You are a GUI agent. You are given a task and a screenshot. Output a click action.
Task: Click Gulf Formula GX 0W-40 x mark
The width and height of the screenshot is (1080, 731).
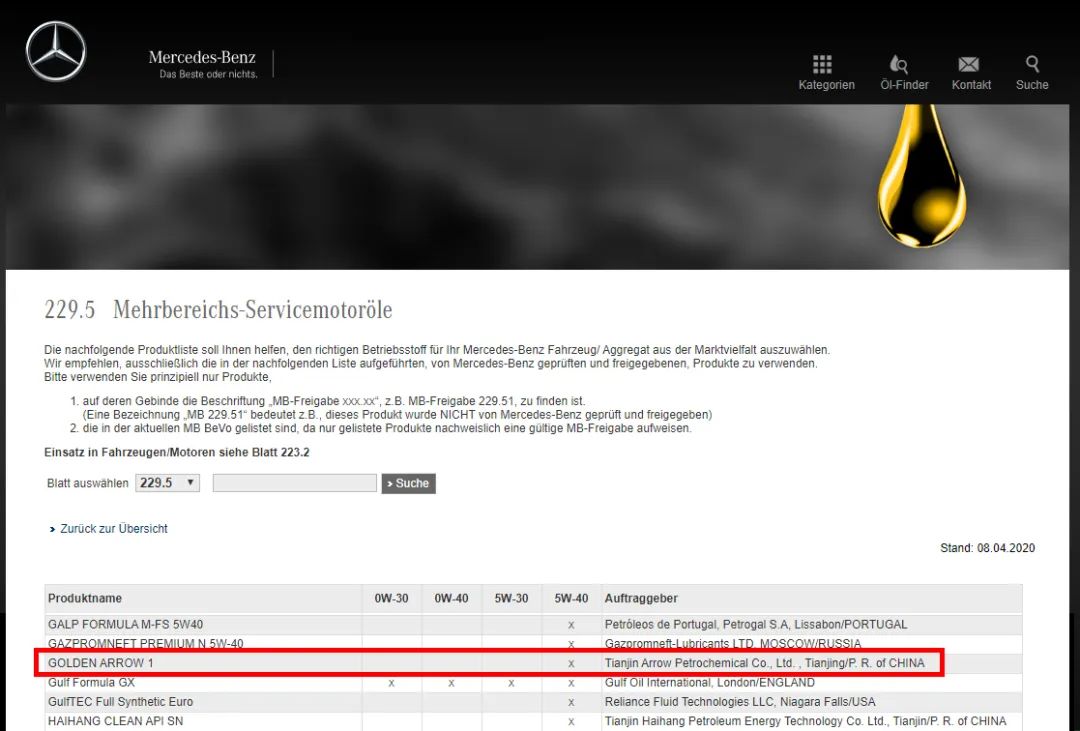[451, 683]
